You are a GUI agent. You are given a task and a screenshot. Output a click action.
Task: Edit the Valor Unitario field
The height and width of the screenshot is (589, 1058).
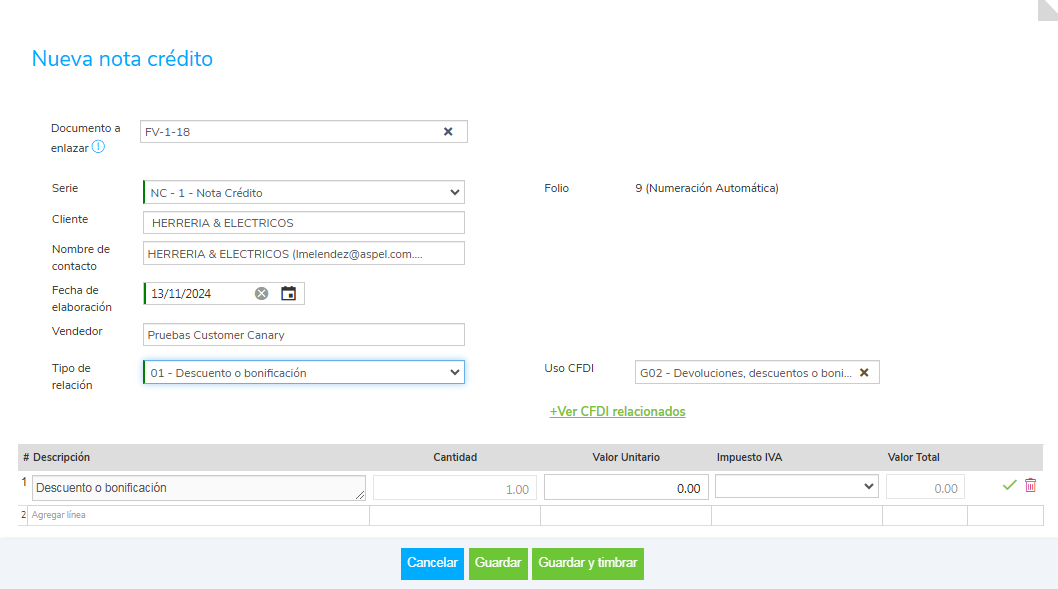(626, 487)
